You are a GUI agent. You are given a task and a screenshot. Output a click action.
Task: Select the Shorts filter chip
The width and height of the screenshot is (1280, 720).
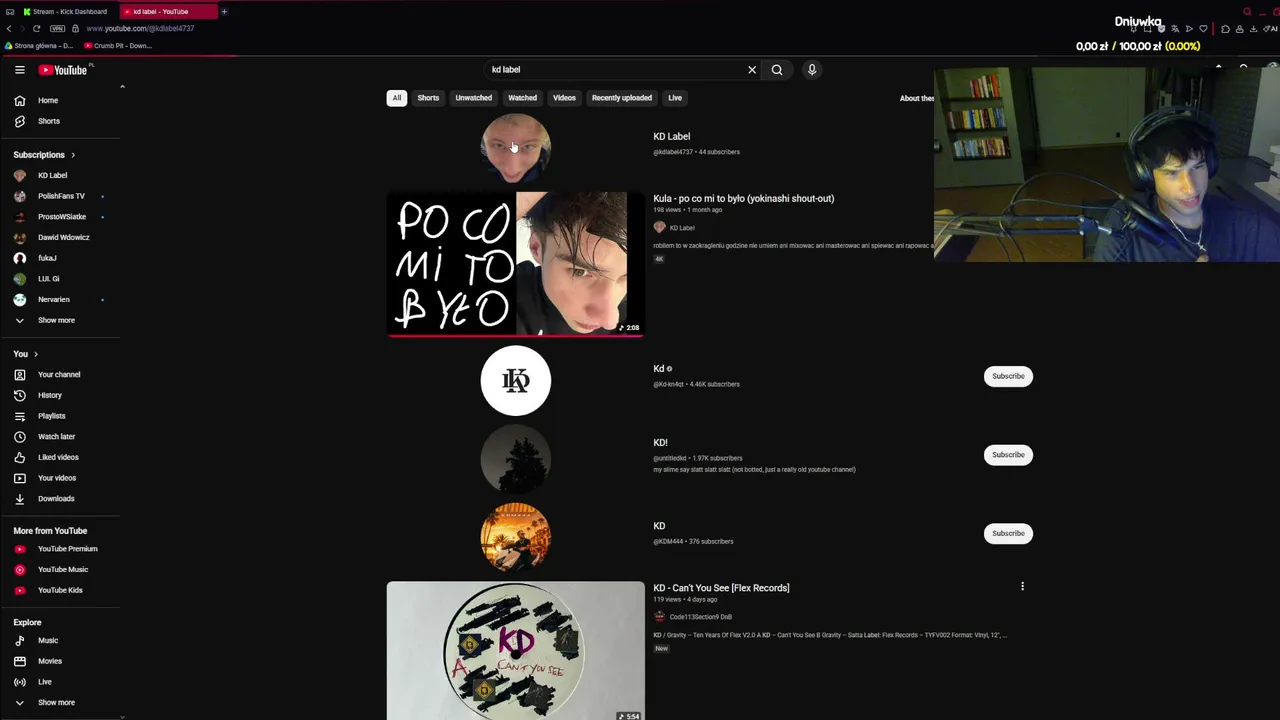[x=428, y=98]
